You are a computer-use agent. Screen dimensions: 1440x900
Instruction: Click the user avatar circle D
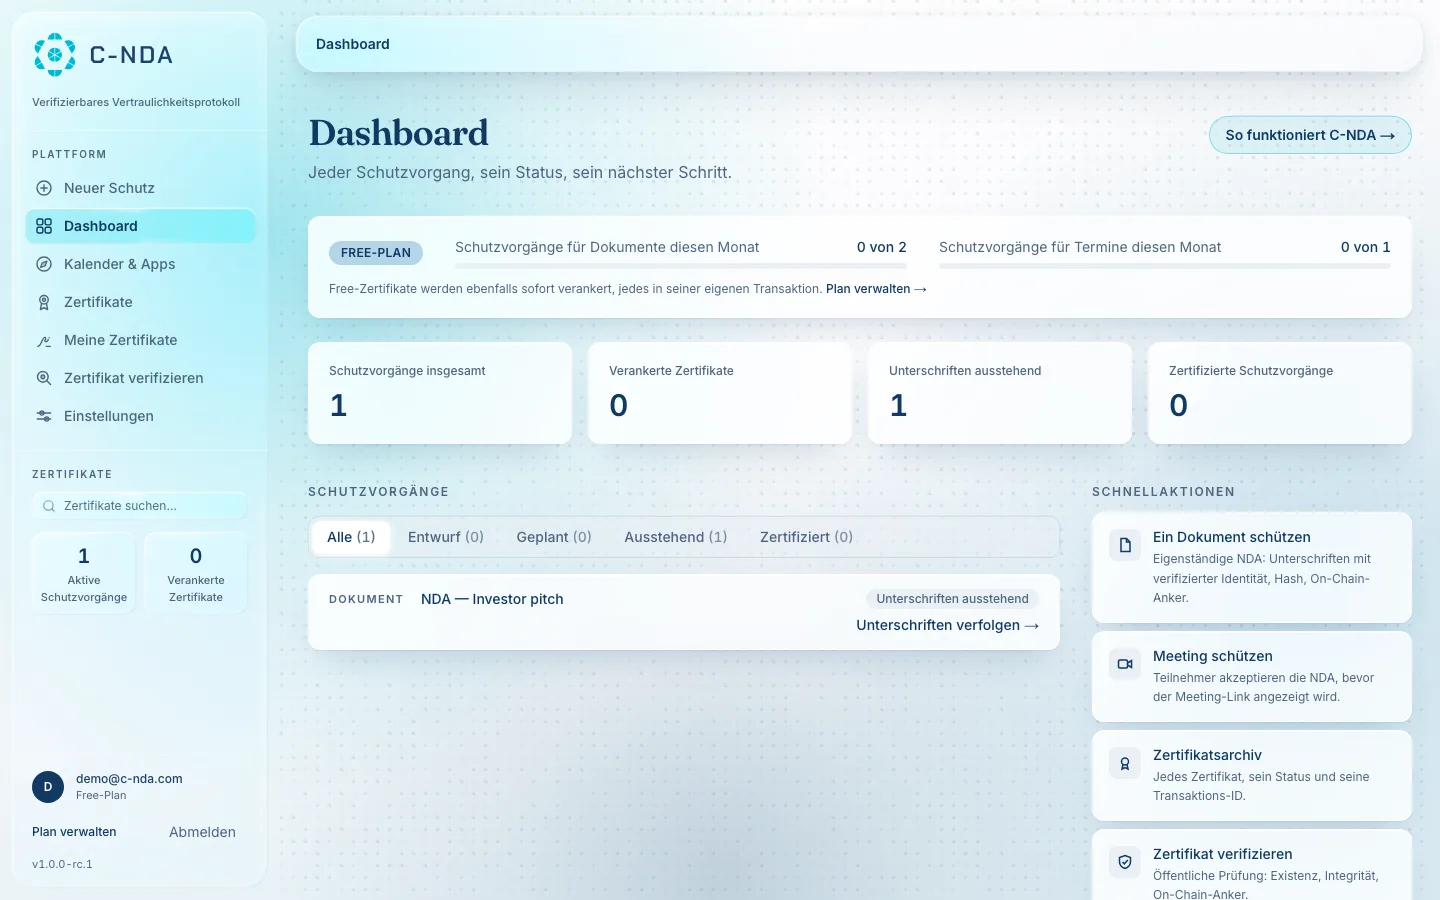point(48,787)
